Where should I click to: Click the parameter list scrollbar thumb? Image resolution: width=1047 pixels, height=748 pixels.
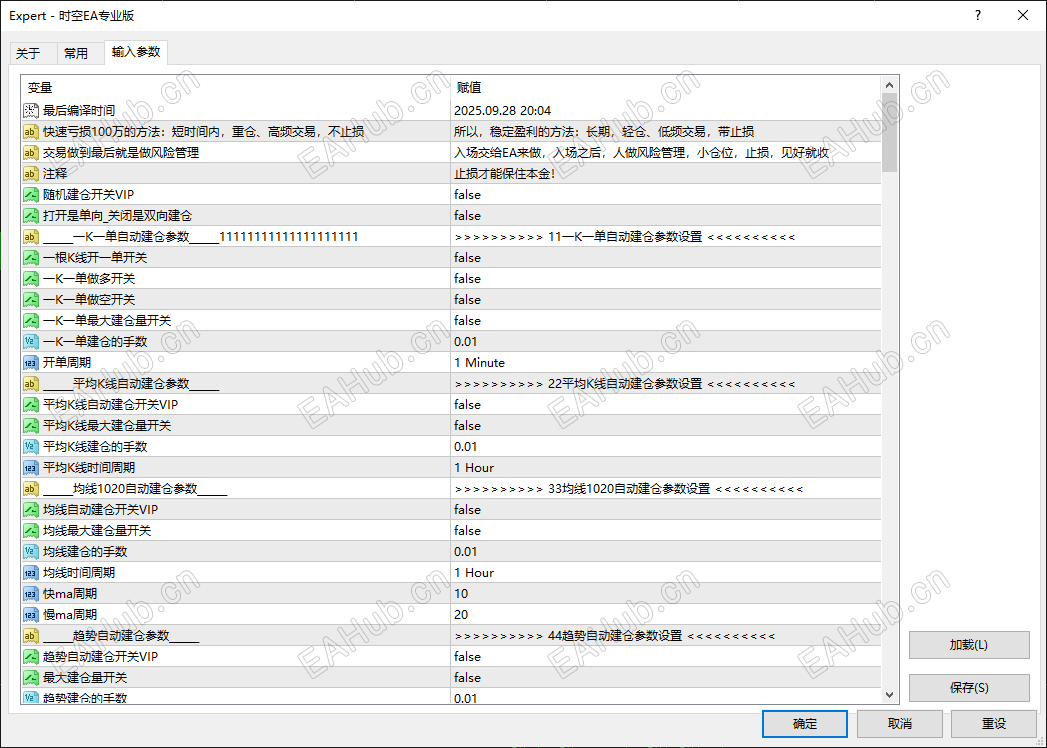889,132
